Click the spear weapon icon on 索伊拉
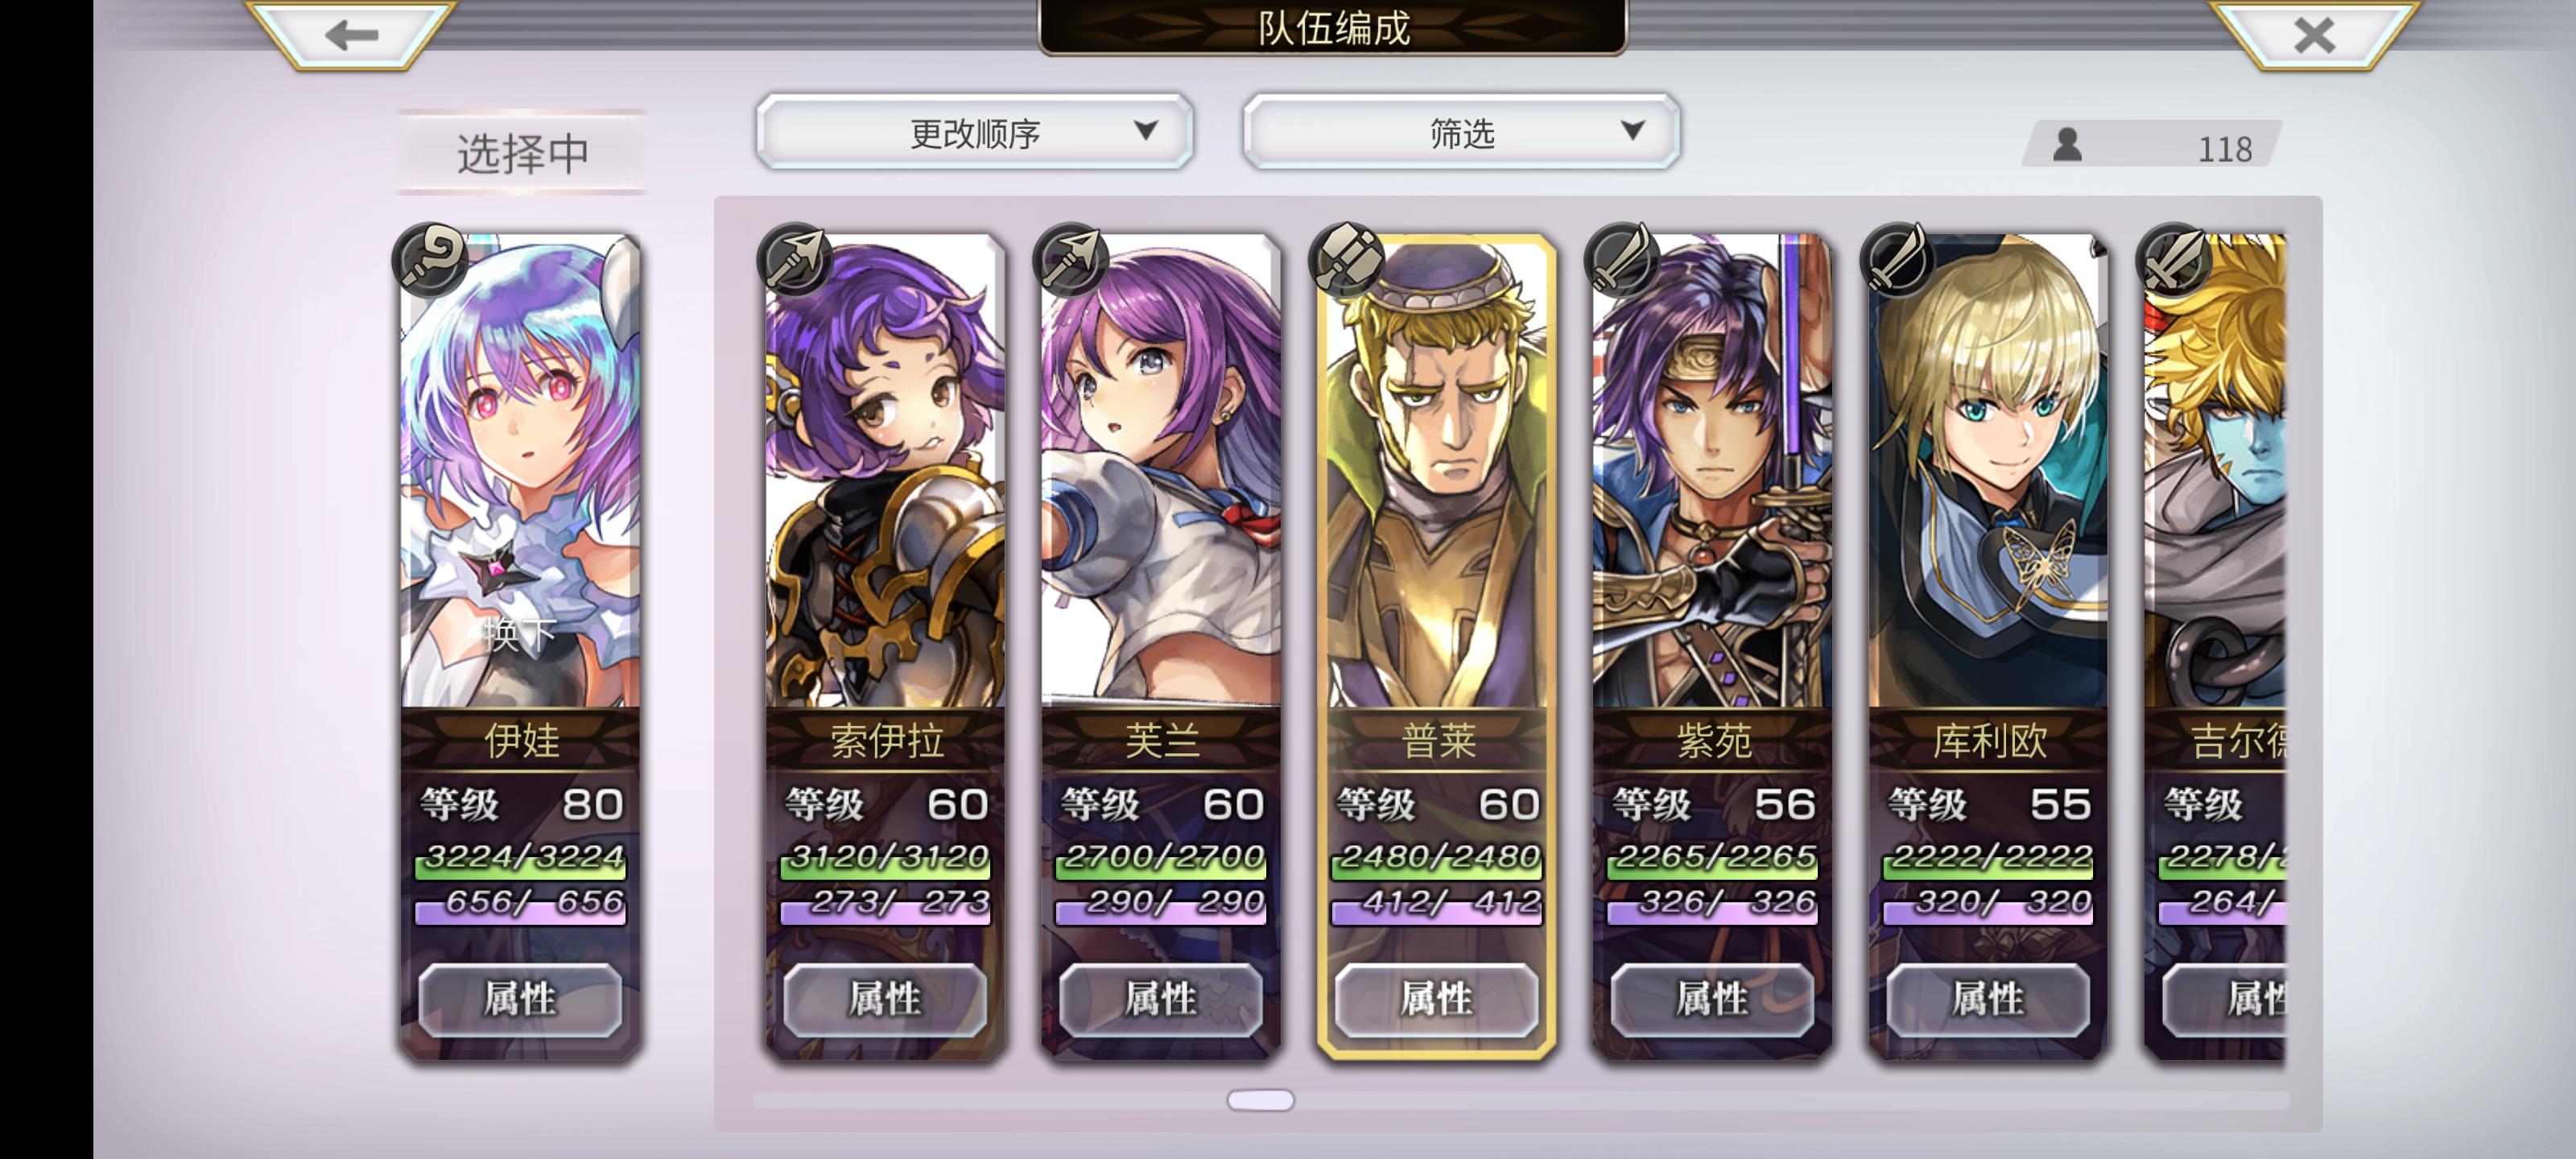Screen dimensions: 2576x1159 [x=795, y=259]
